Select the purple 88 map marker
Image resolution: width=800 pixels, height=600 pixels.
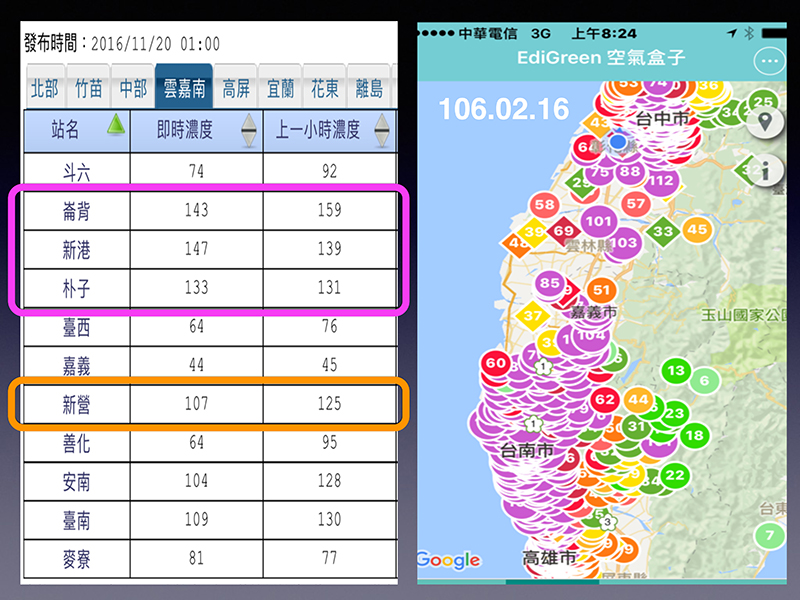pos(630,171)
